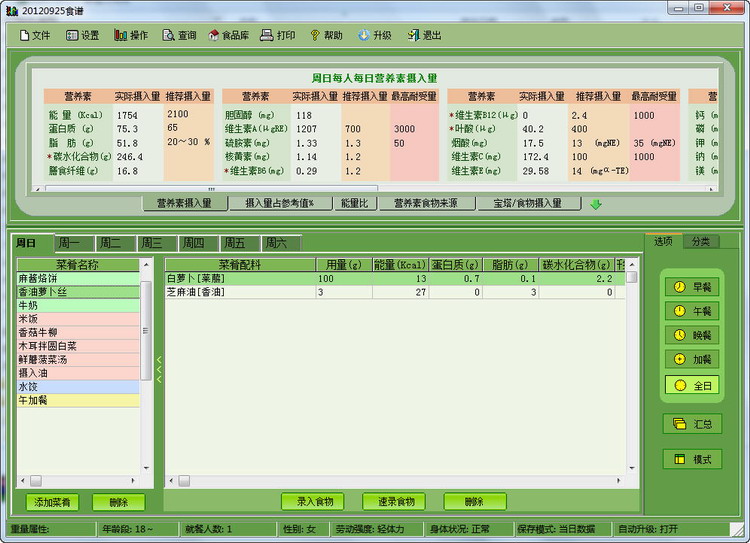Select the 早餐 breakfast meal option
750x543 pixels.
click(692, 287)
